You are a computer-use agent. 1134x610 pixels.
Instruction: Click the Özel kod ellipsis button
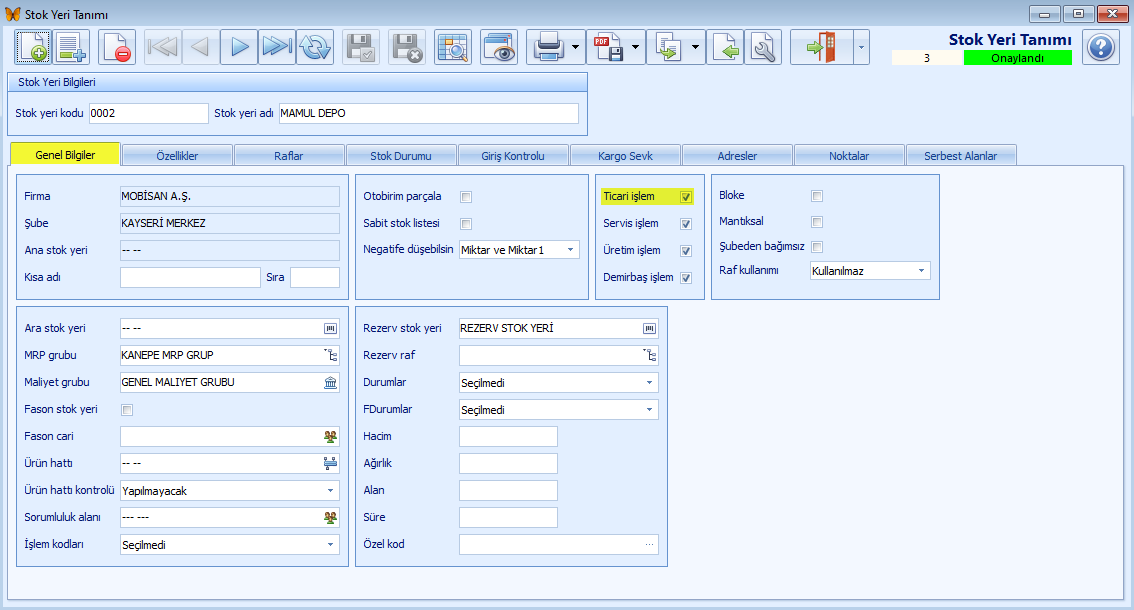pos(650,545)
